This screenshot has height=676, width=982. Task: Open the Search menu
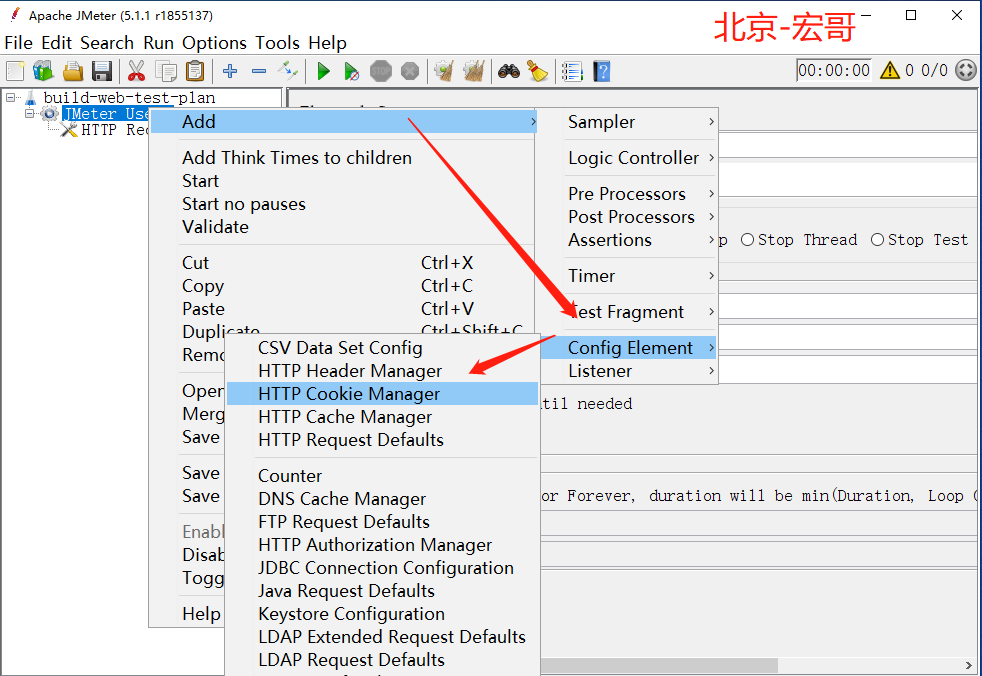[107, 43]
